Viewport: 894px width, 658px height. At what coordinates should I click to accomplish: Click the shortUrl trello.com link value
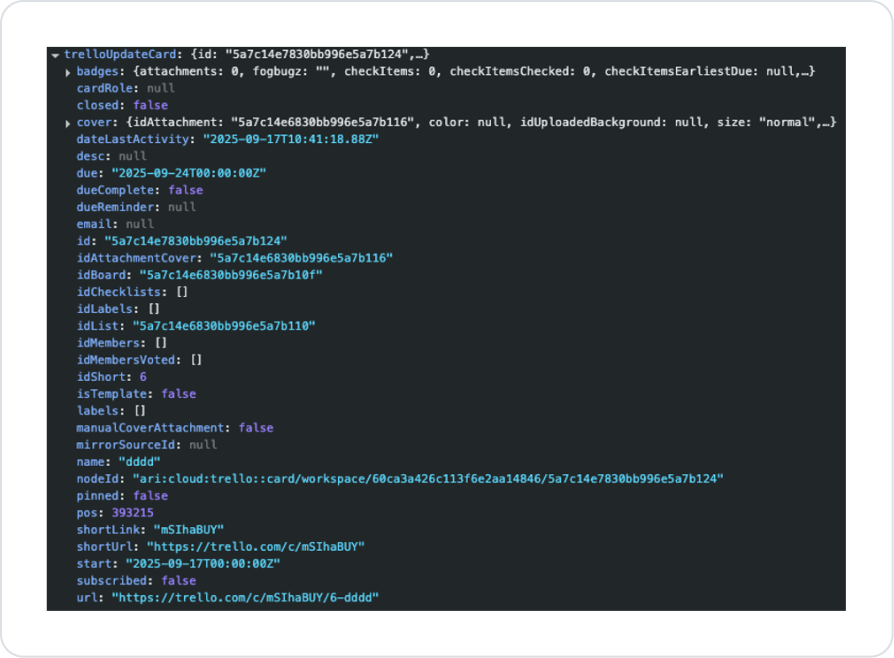(255, 547)
